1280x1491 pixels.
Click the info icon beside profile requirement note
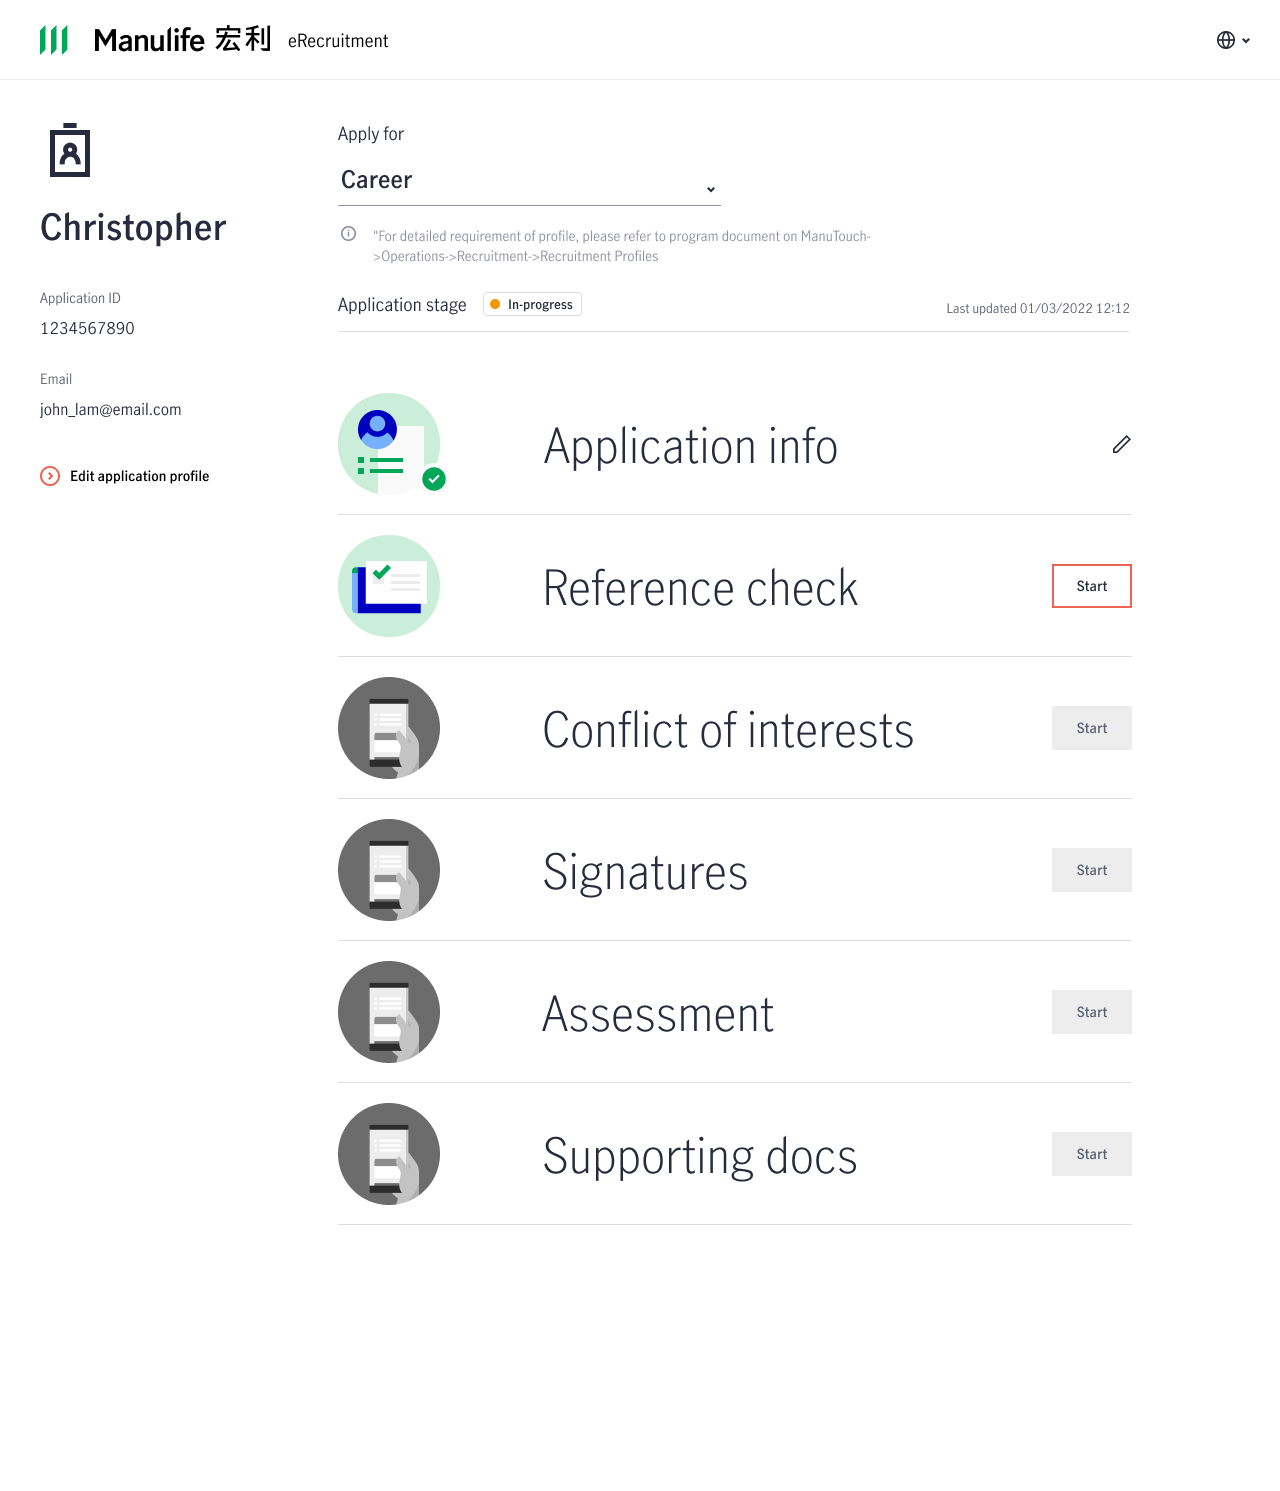coord(348,234)
